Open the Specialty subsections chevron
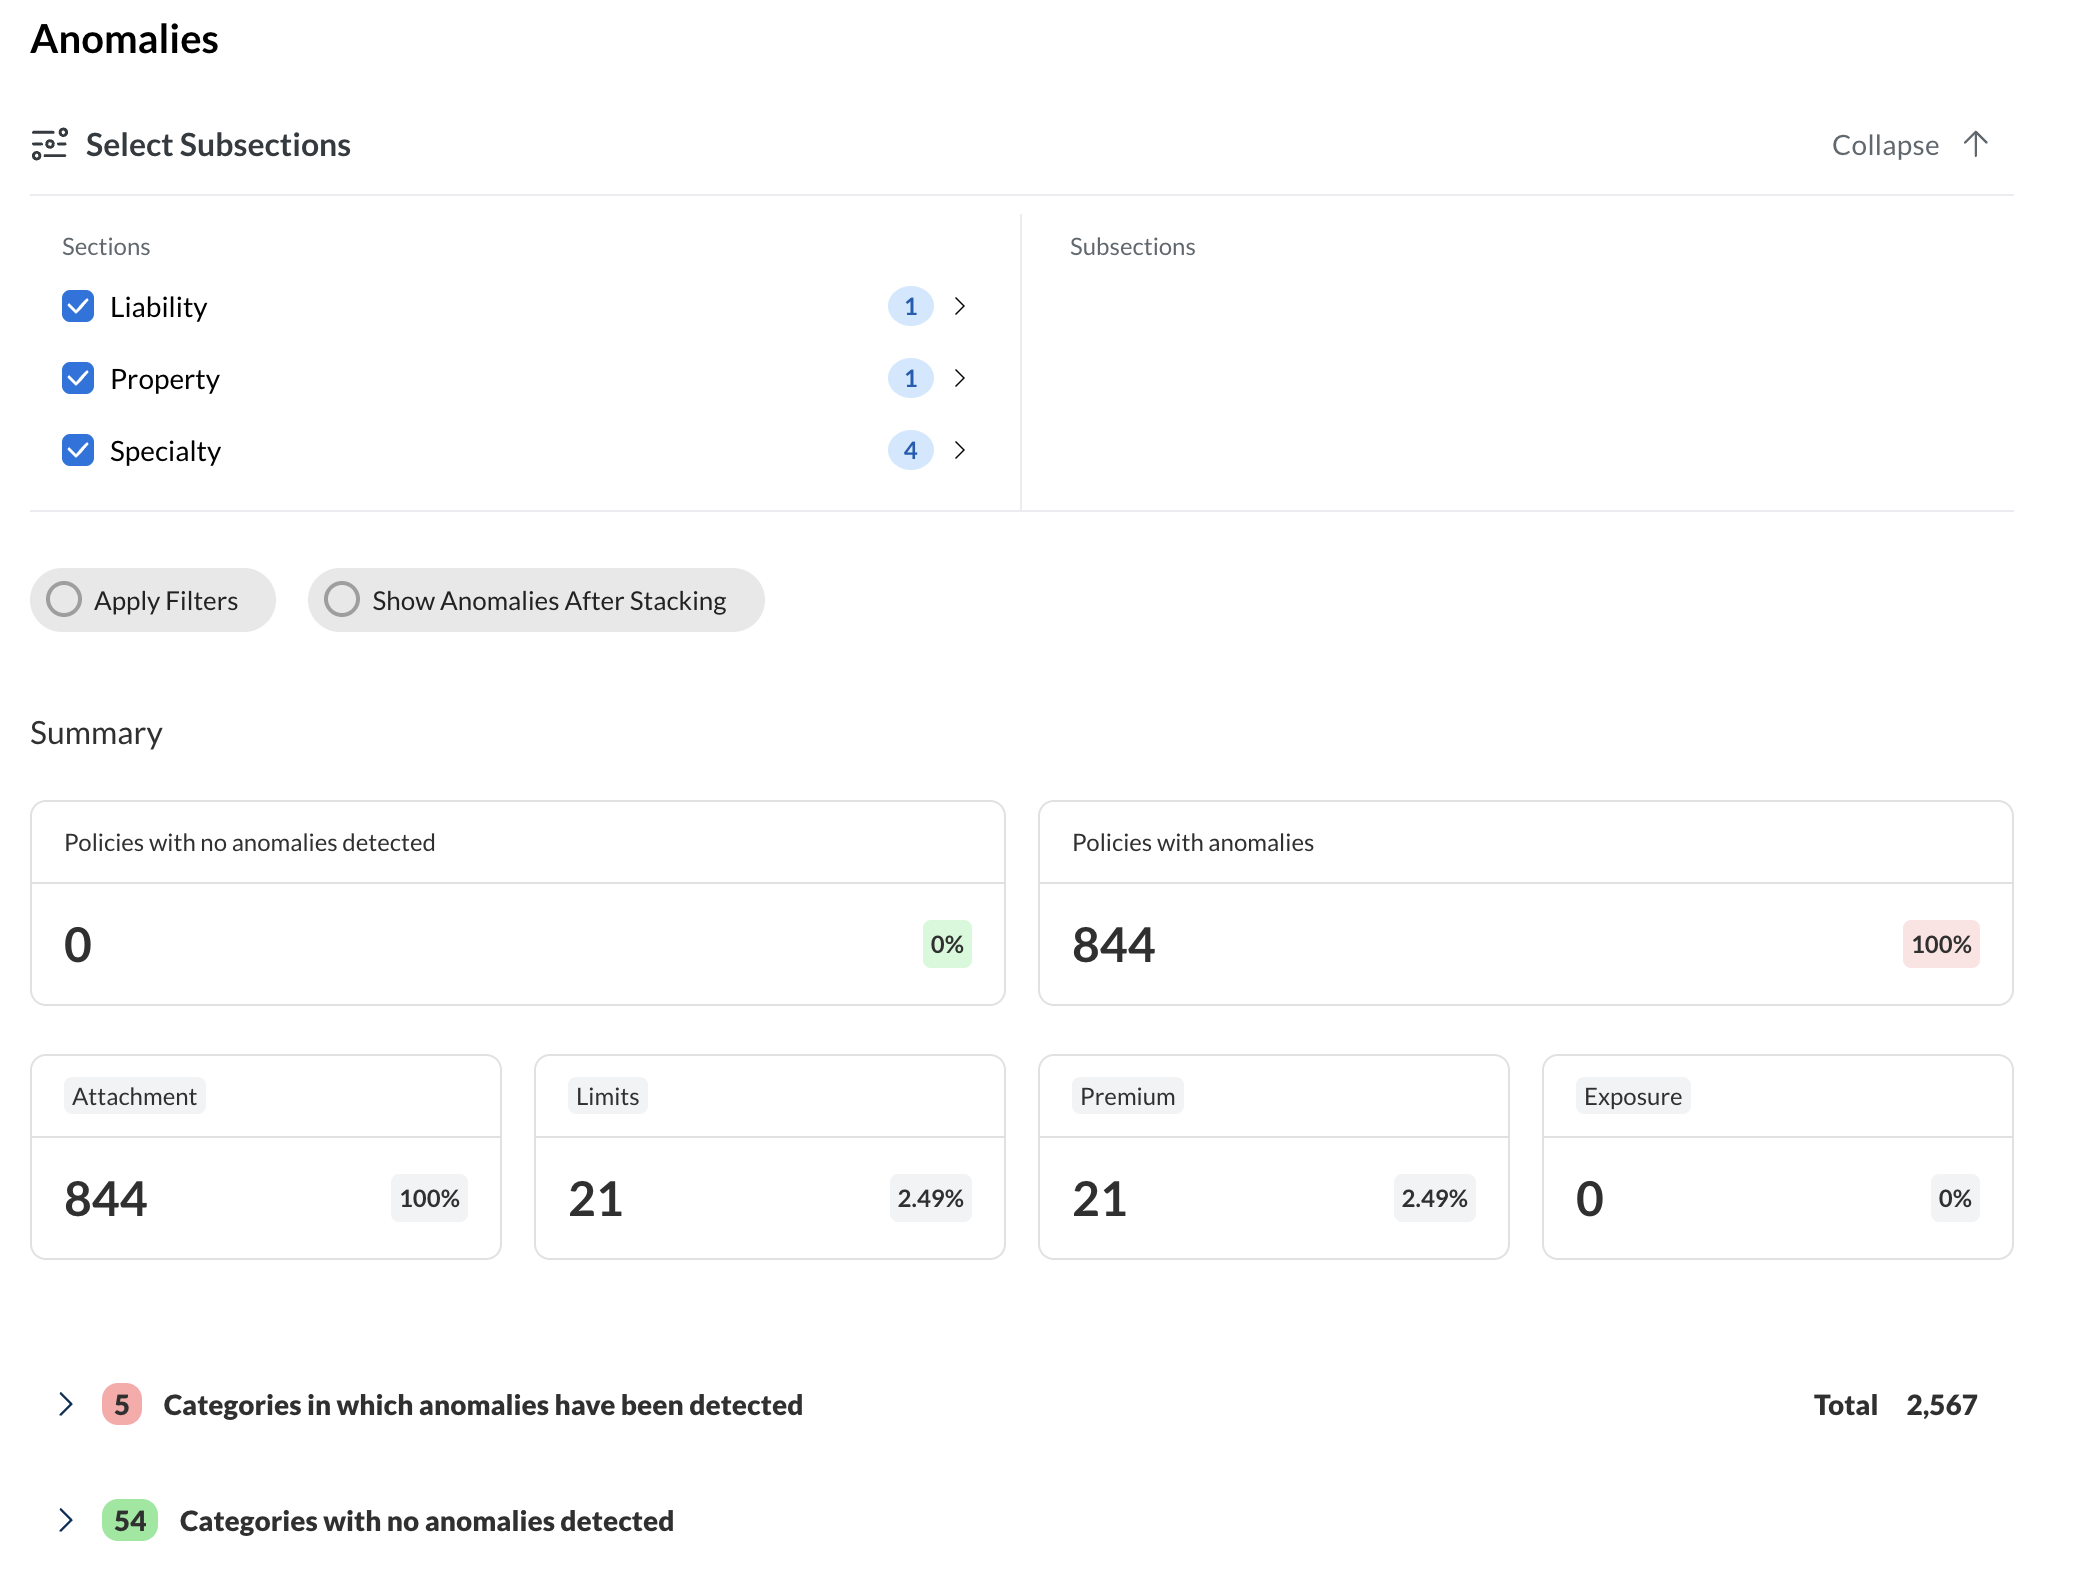The height and width of the screenshot is (1570, 2084). tap(959, 450)
